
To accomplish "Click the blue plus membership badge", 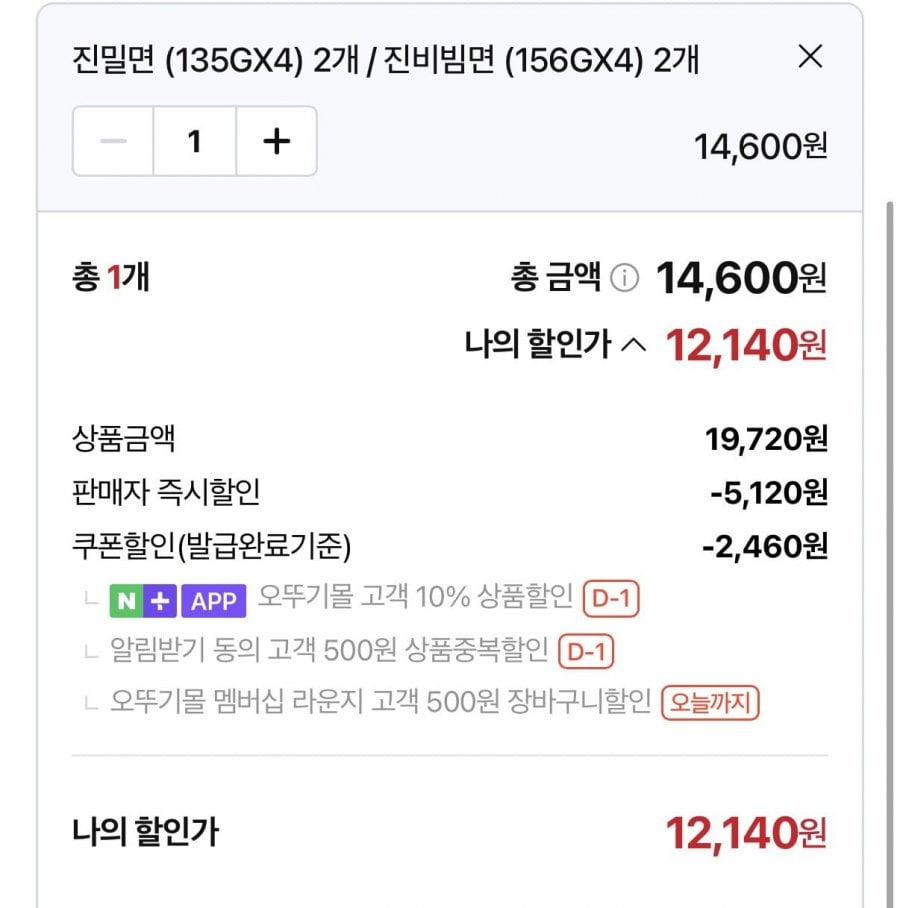I will pos(160,600).
